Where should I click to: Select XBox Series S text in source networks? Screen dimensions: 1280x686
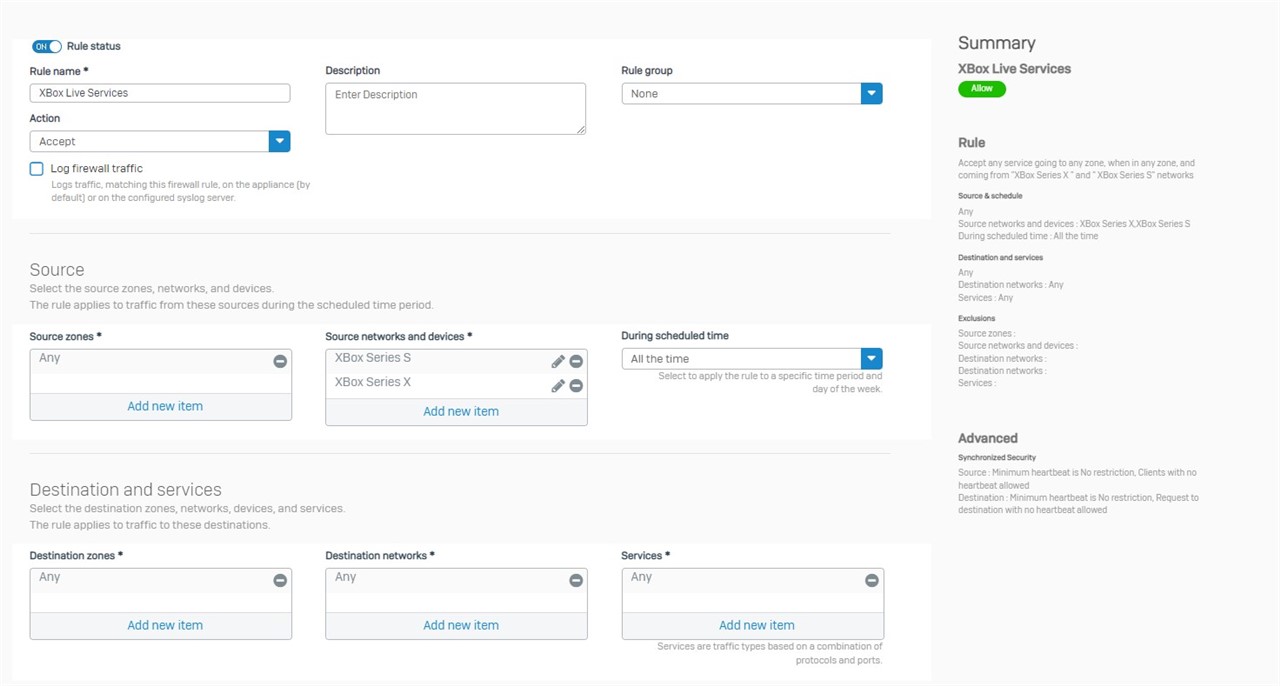(x=373, y=358)
